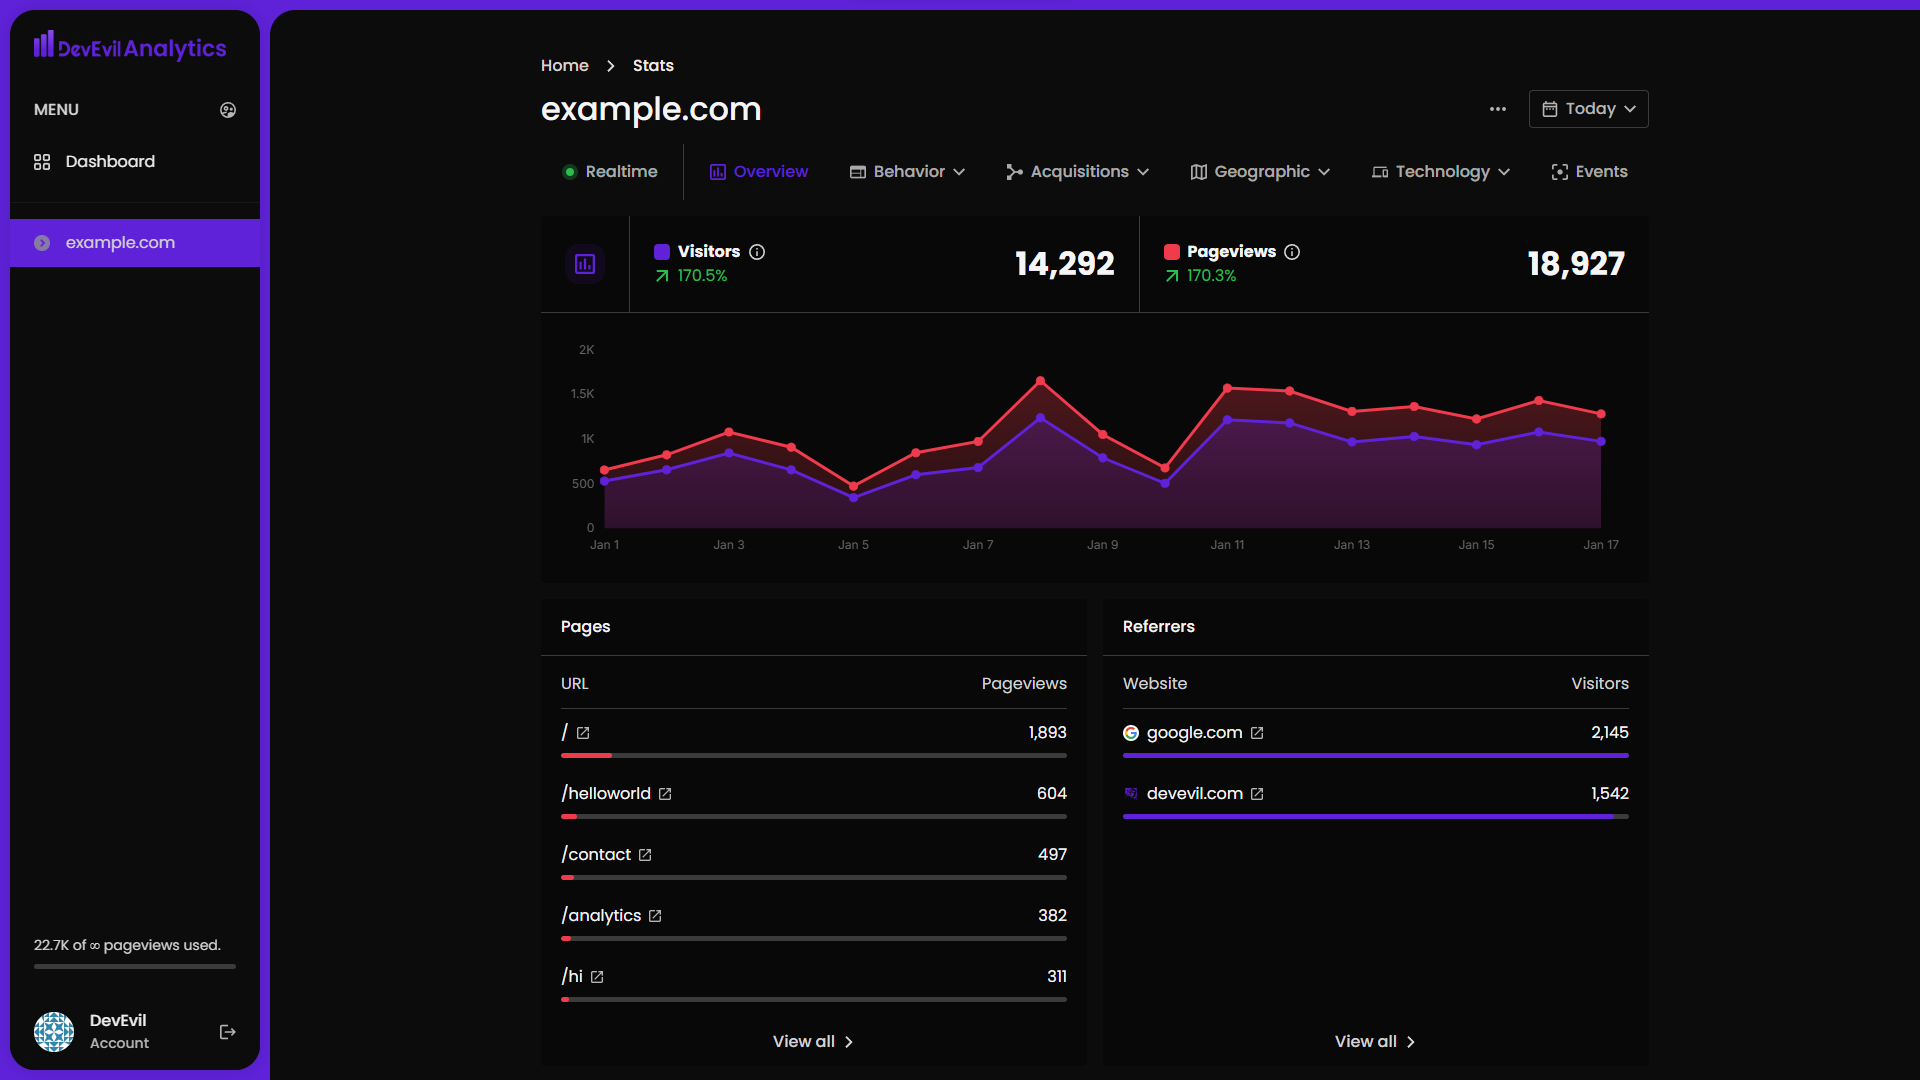Select the chart icon left of the Visitors stat
Viewport: 1920px width, 1080px height.
pos(585,263)
